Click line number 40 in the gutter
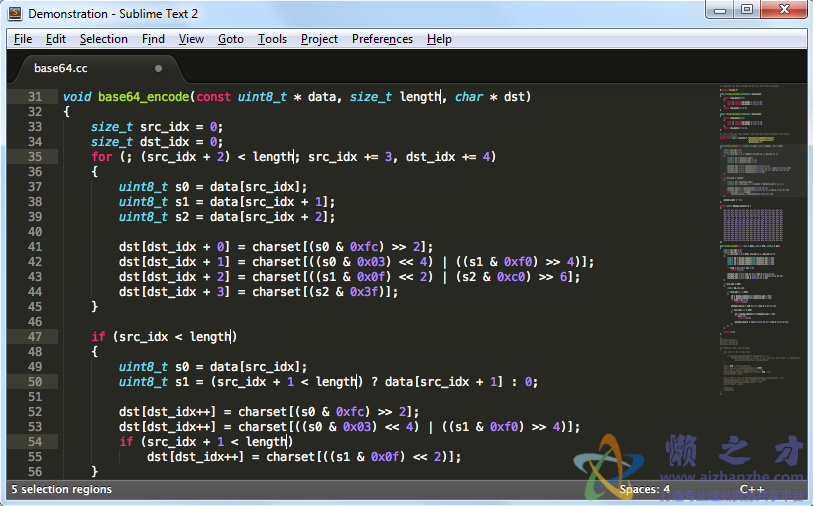The width and height of the screenshot is (813, 506). pos(35,232)
